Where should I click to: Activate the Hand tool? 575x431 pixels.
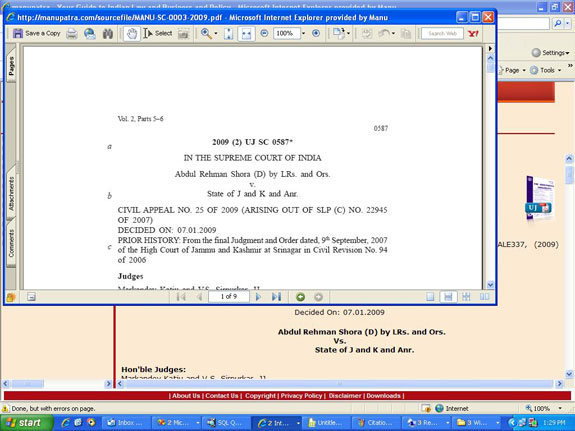pos(132,34)
